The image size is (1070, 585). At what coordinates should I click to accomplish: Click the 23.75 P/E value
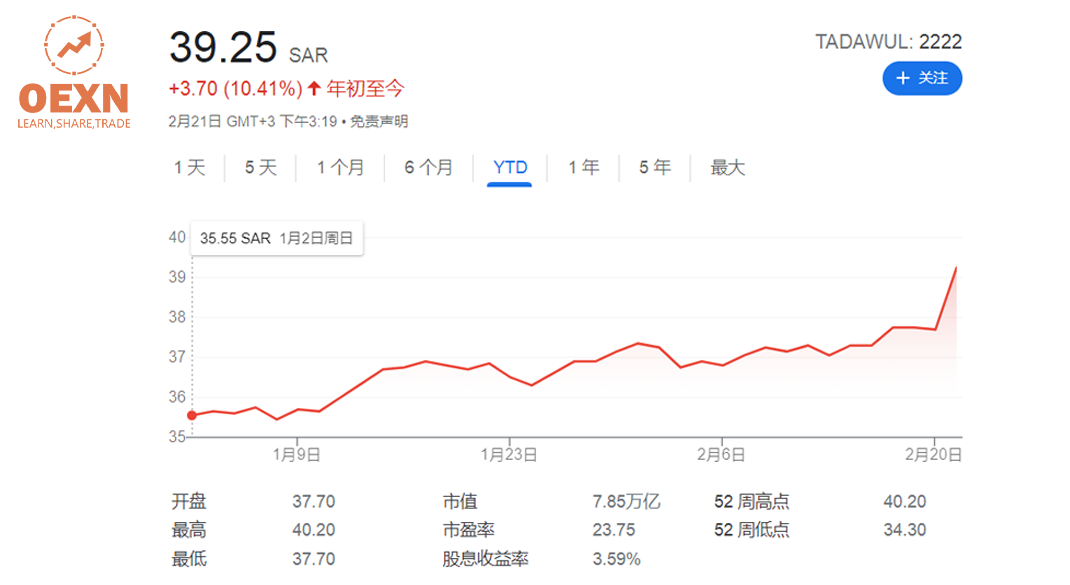[x=613, y=530]
